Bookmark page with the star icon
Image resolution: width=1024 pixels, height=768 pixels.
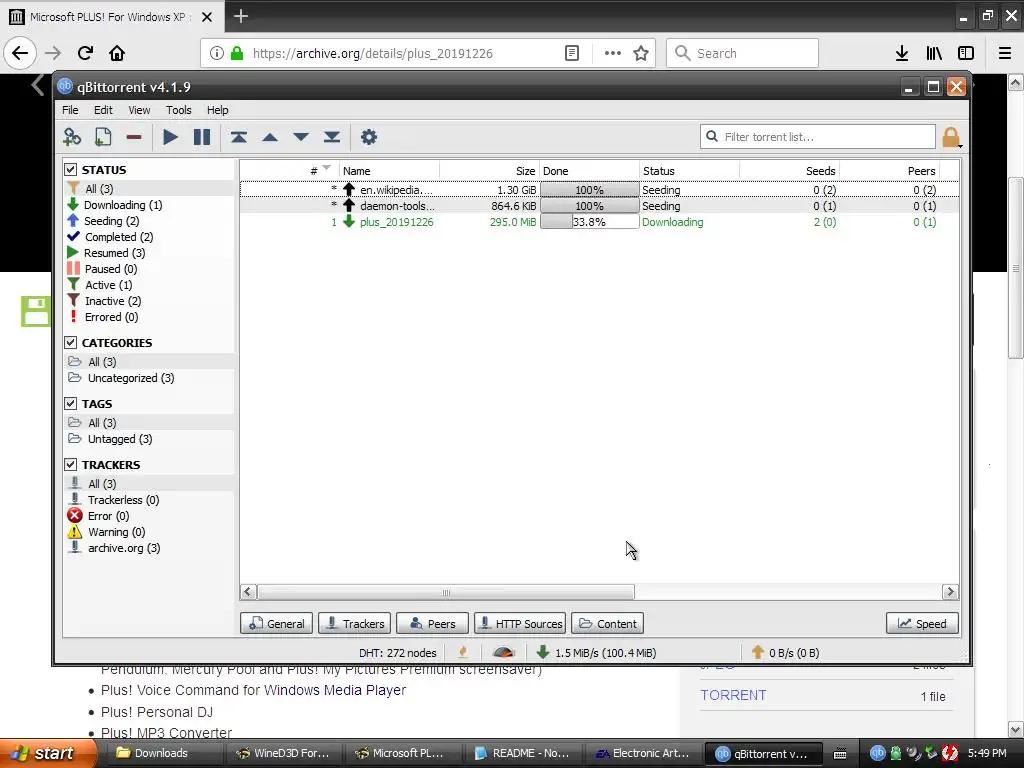[641, 53]
